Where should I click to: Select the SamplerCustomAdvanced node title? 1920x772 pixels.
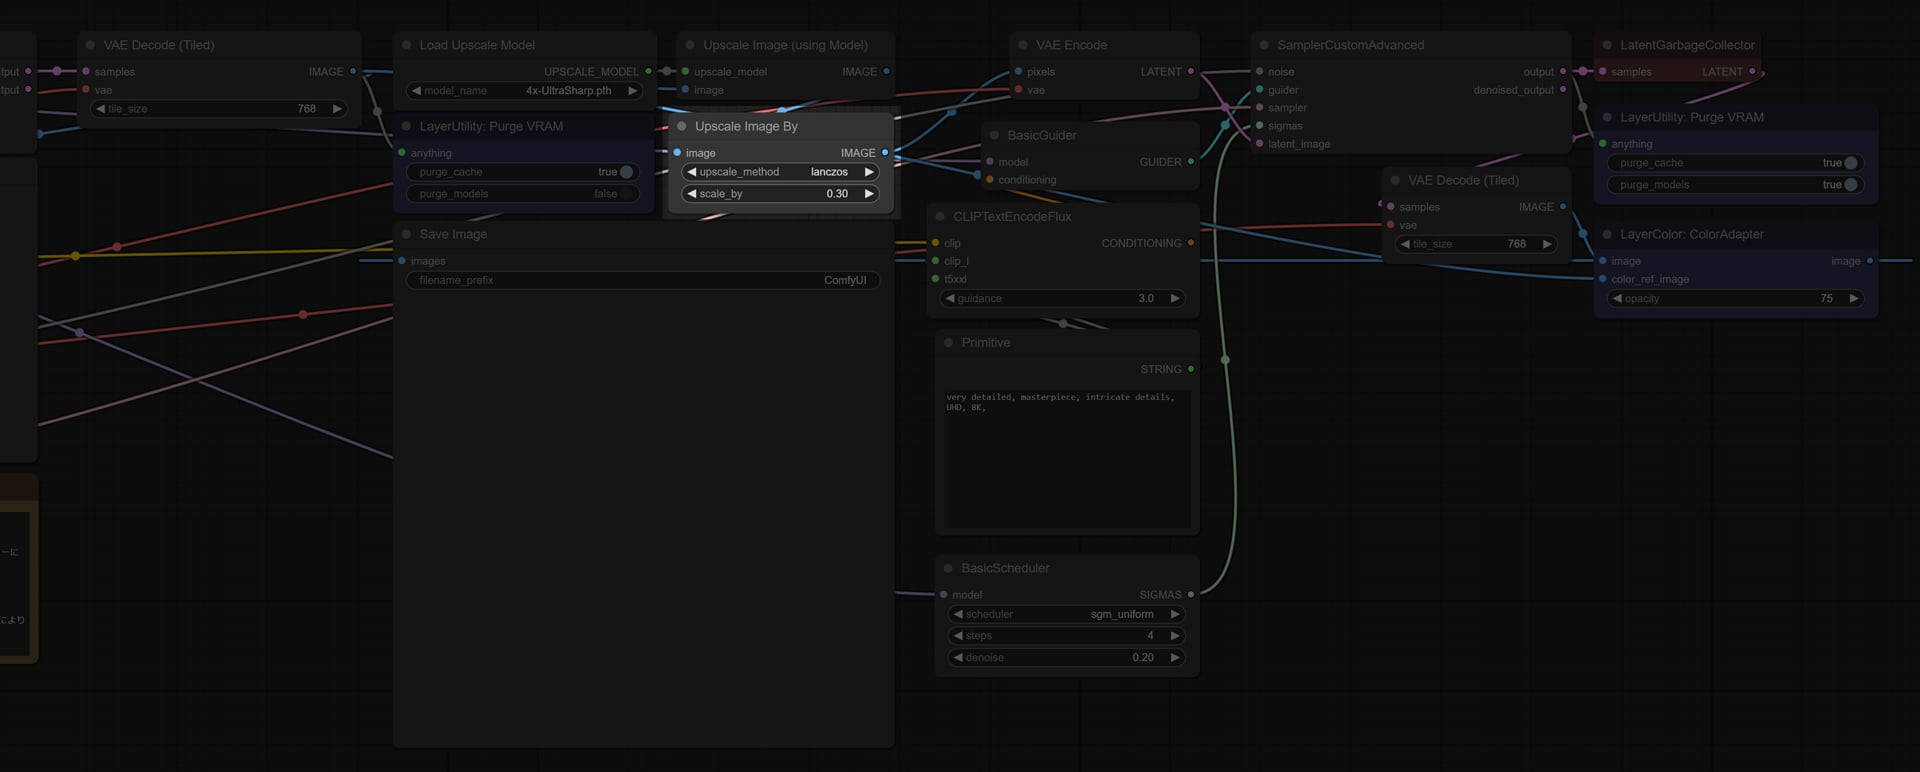(1350, 45)
